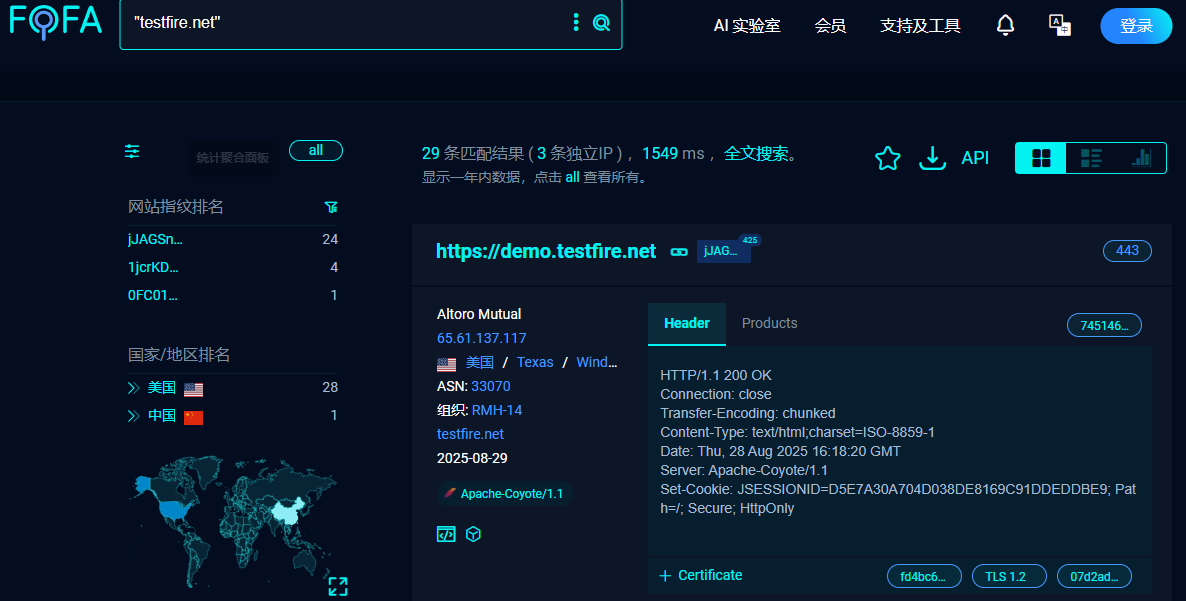This screenshot has height=601, width=1186.
Task: Open AI 实验室 menu
Action: pyautogui.click(x=747, y=26)
